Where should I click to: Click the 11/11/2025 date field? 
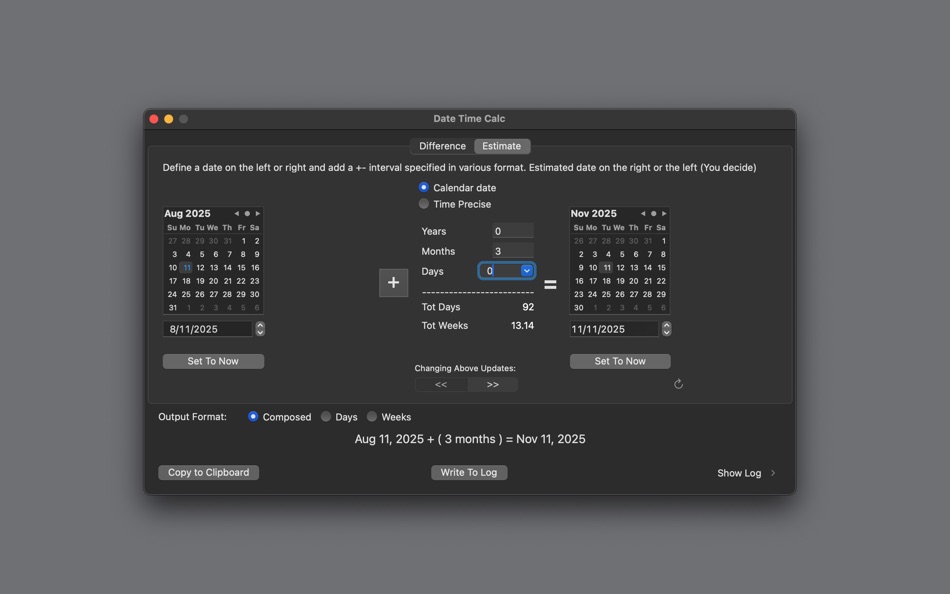[614, 329]
